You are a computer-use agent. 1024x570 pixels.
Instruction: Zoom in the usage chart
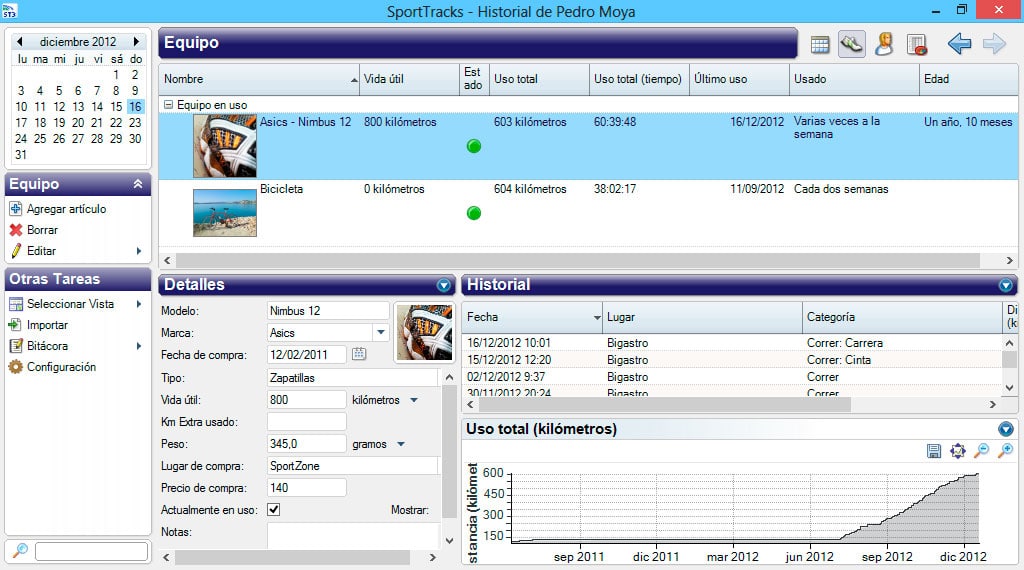1005,451
